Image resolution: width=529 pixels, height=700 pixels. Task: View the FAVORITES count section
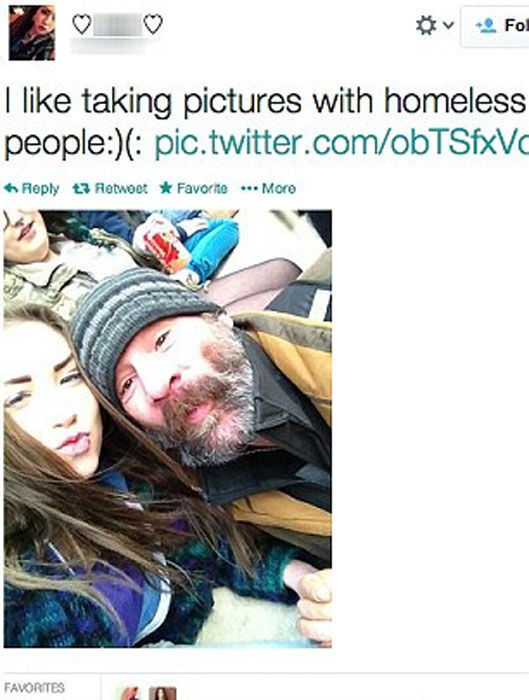coord(34,688)
